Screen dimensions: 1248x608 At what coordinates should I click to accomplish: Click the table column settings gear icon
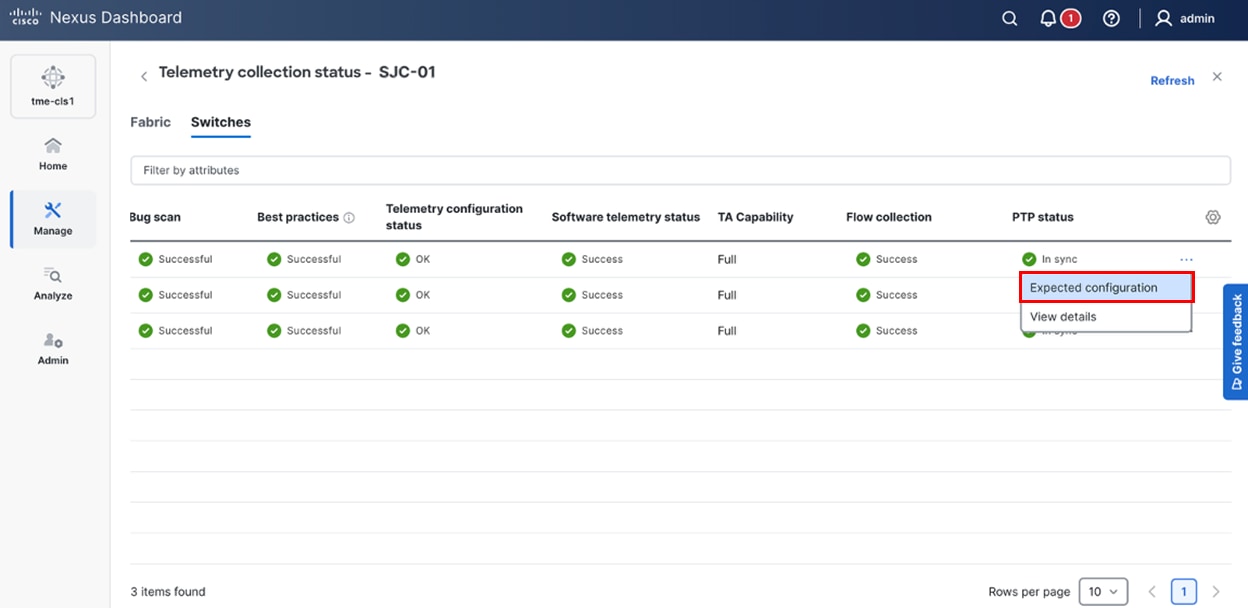1213,217
